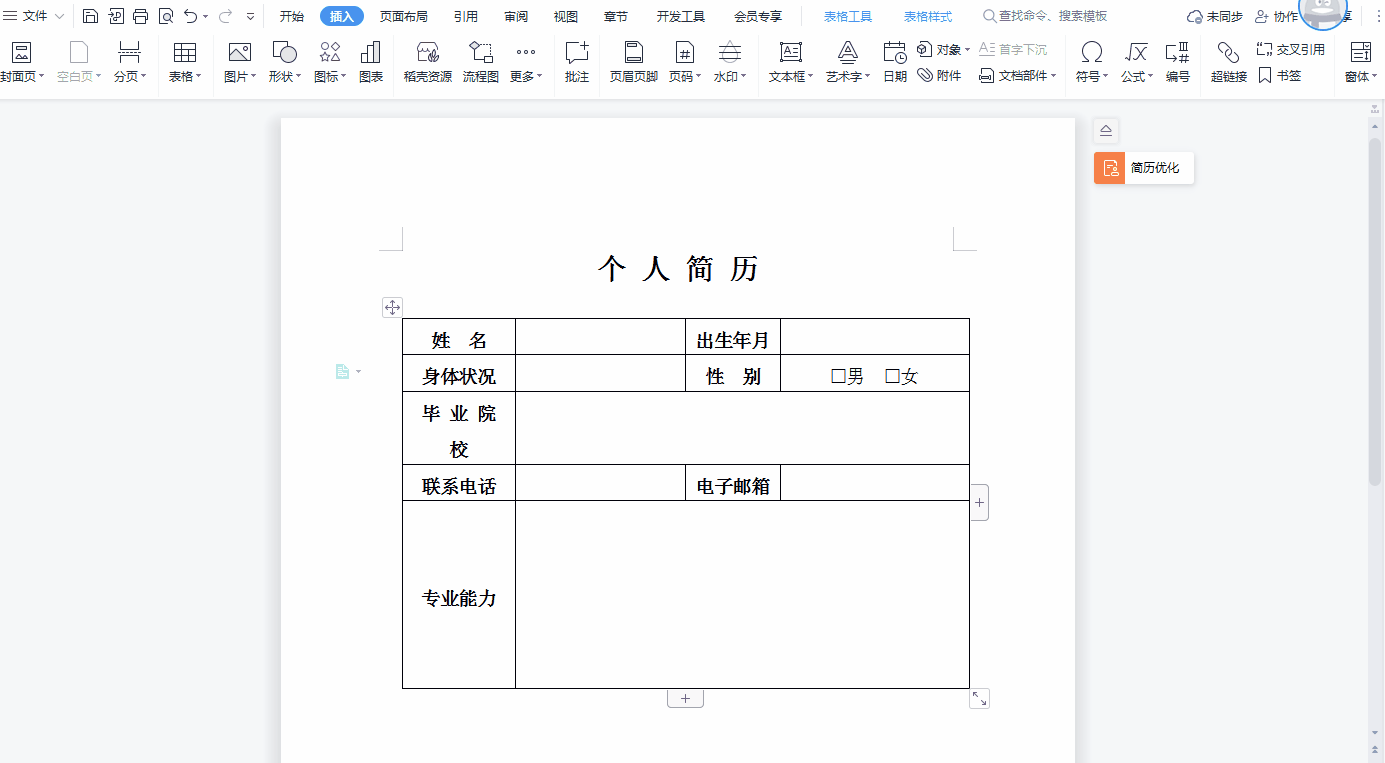Click the Symbol (符号) omega icon
Image resolution: width=1385 pixels, height=763 pixels.
[1092, 53]
